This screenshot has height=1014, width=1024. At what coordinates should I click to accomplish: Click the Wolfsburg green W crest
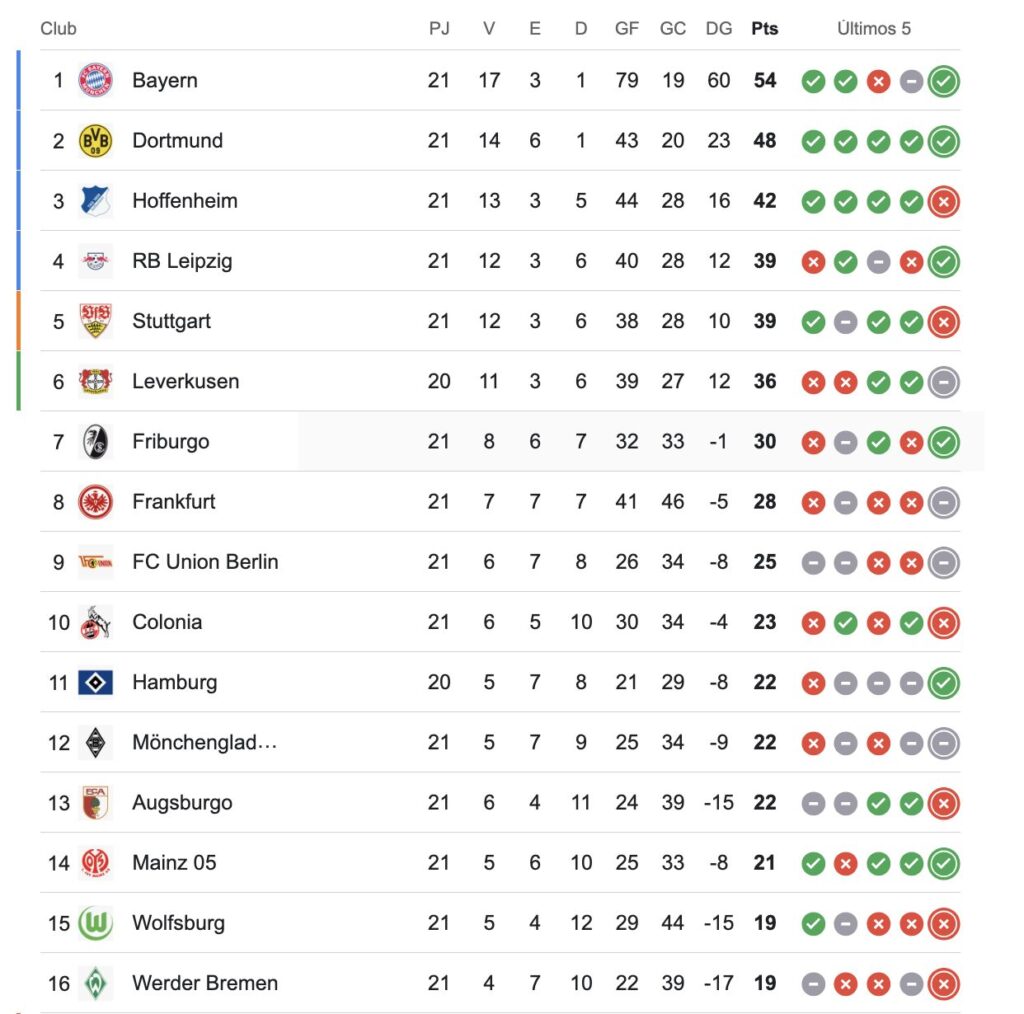[96, 923]
